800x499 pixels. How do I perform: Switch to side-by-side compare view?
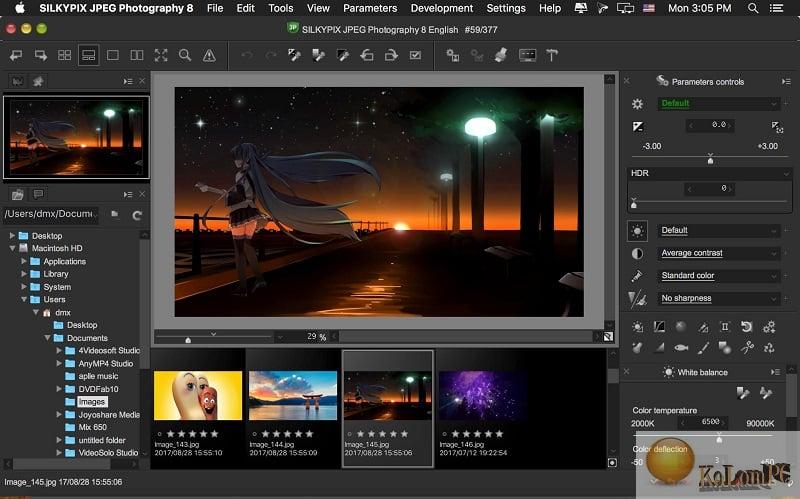(137, 55)
